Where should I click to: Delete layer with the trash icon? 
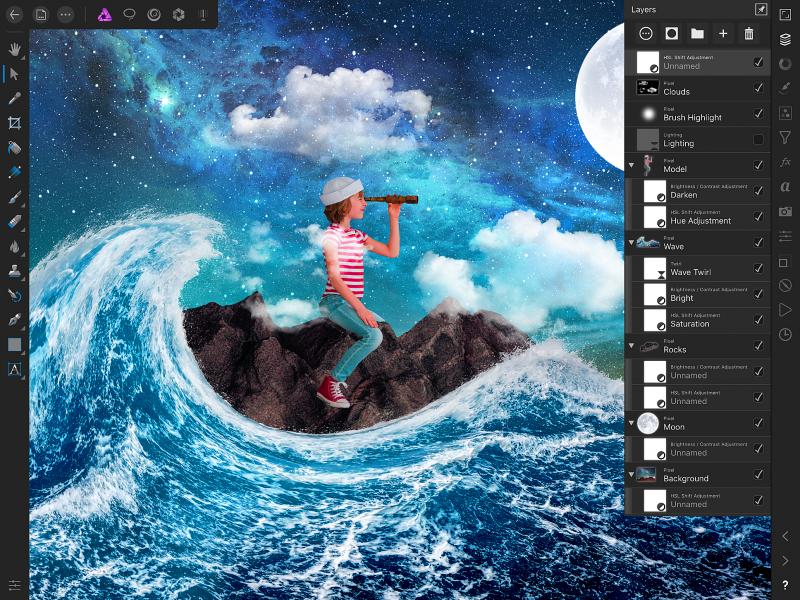click(x=749, y=34)
